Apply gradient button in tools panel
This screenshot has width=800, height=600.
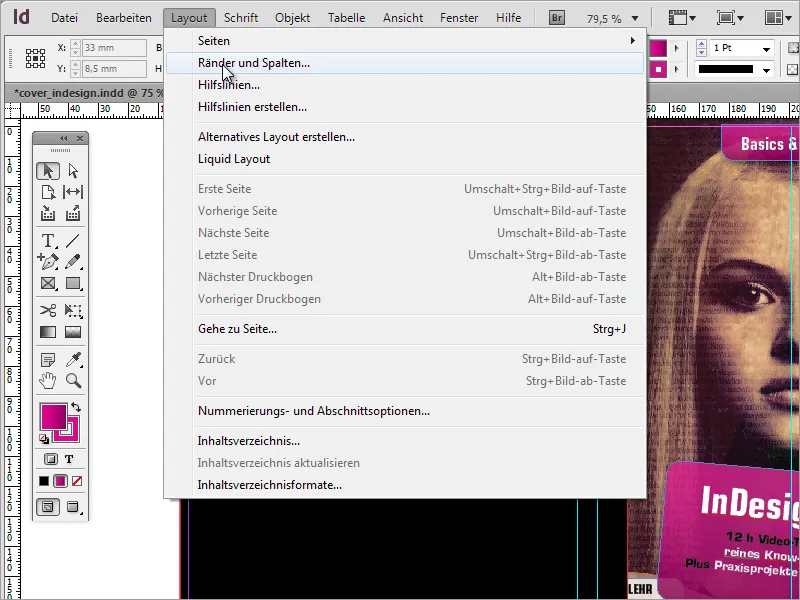[x=61, y=481]
